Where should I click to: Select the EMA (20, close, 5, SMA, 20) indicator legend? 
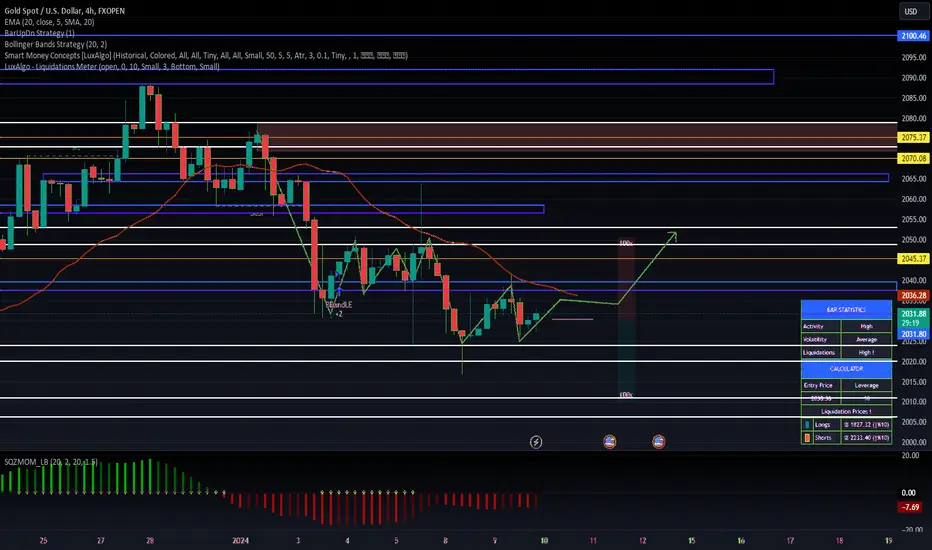point(49,22)
